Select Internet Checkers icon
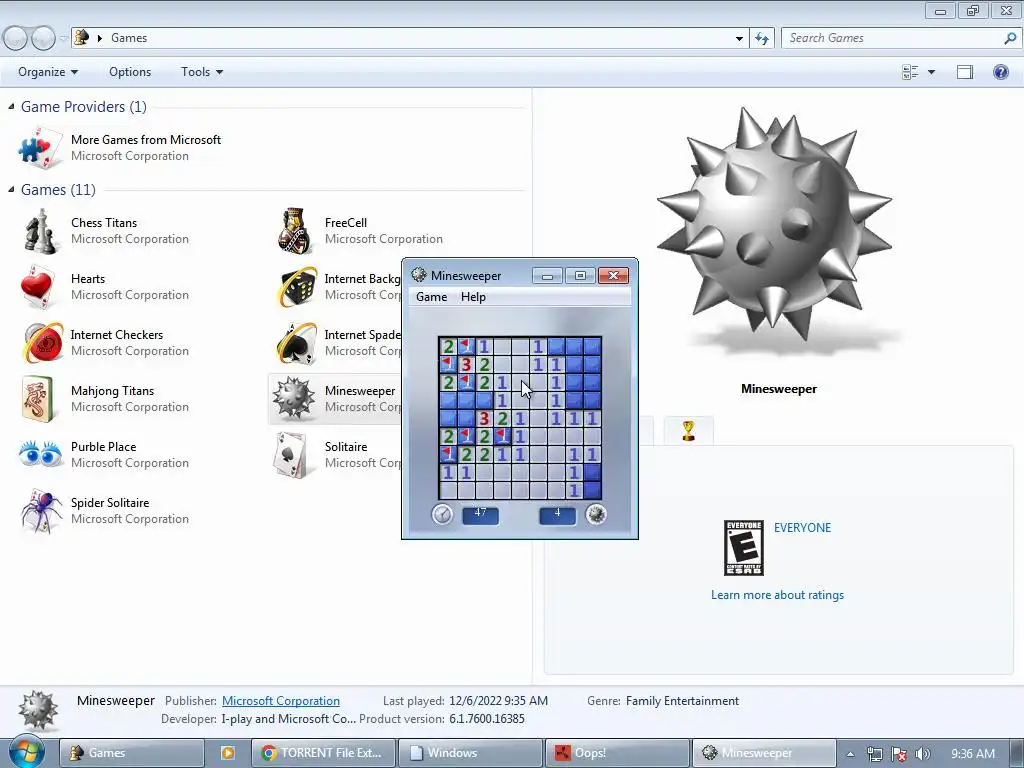This screenshot has height=768, width=1024. point(43,342)
